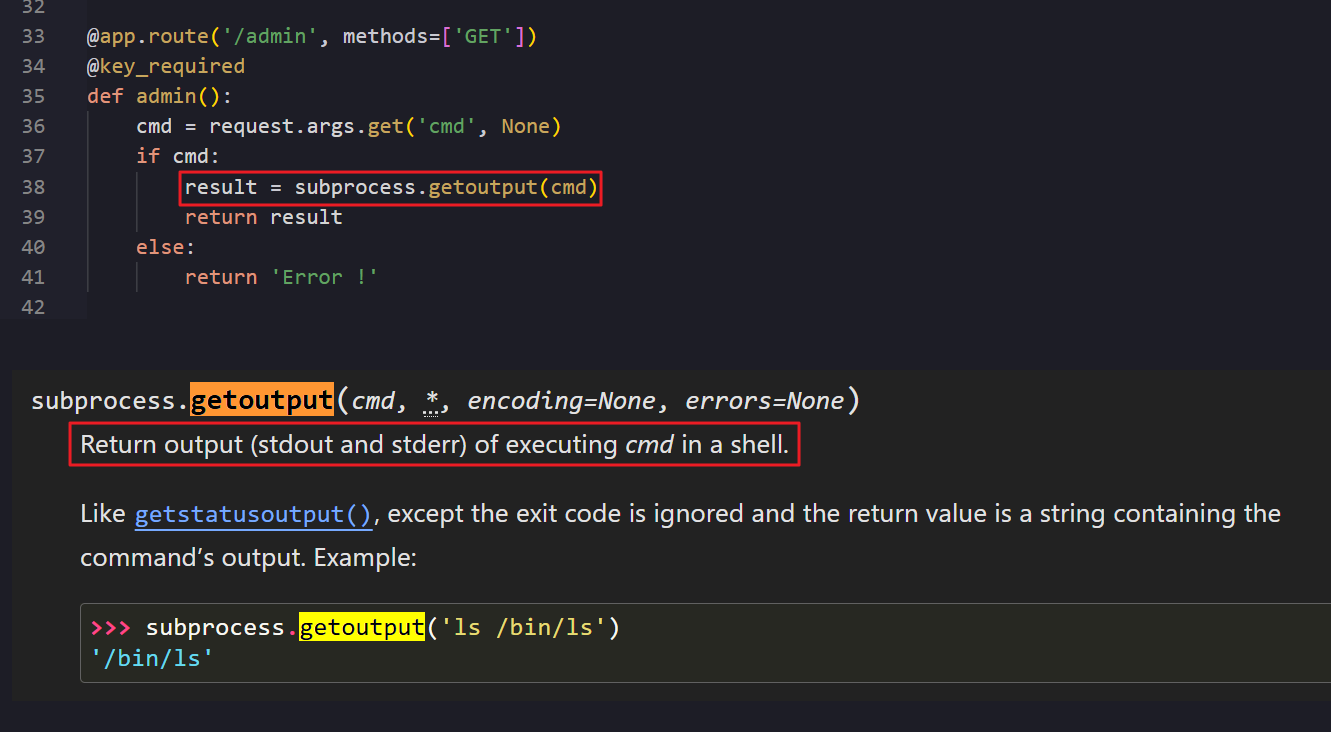Screen dimensions: 1331x732
Task: Click the getstatusoutput() documentation link
Action: (x=253, y=514)
